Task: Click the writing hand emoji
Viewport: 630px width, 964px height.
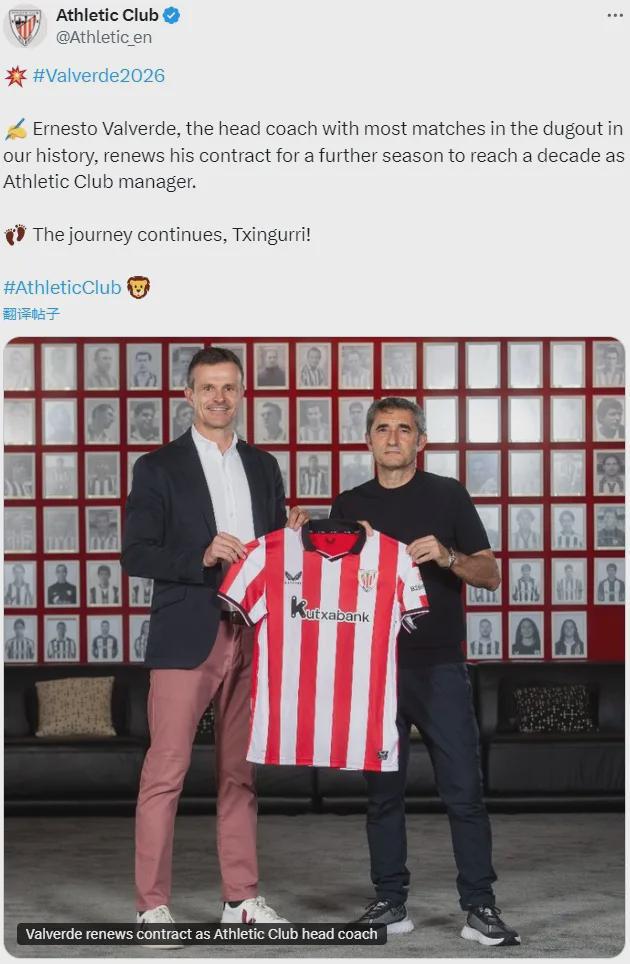Action: click(x=16, y=129)
